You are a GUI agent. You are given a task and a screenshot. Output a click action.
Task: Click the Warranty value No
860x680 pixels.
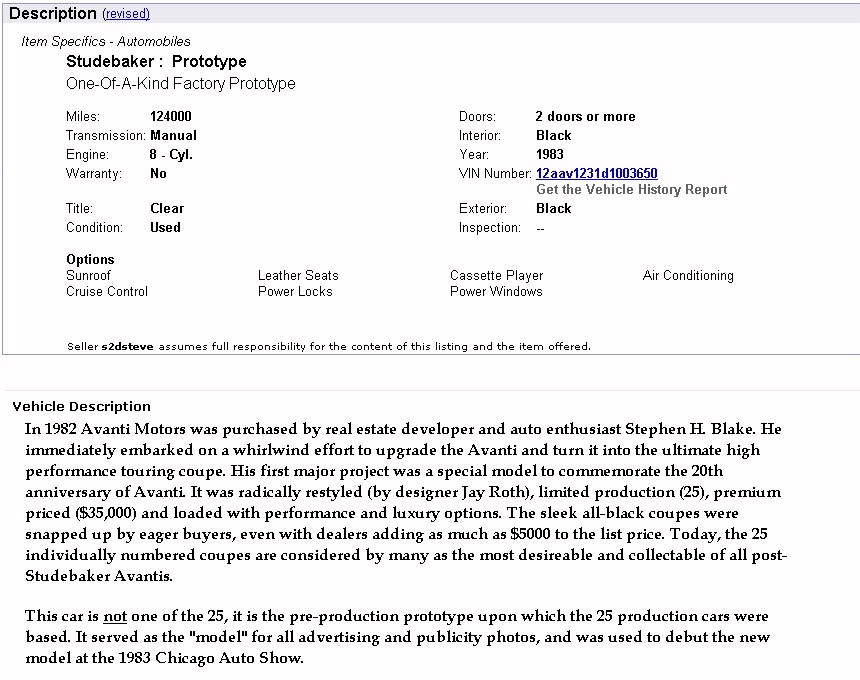[158, 174]
